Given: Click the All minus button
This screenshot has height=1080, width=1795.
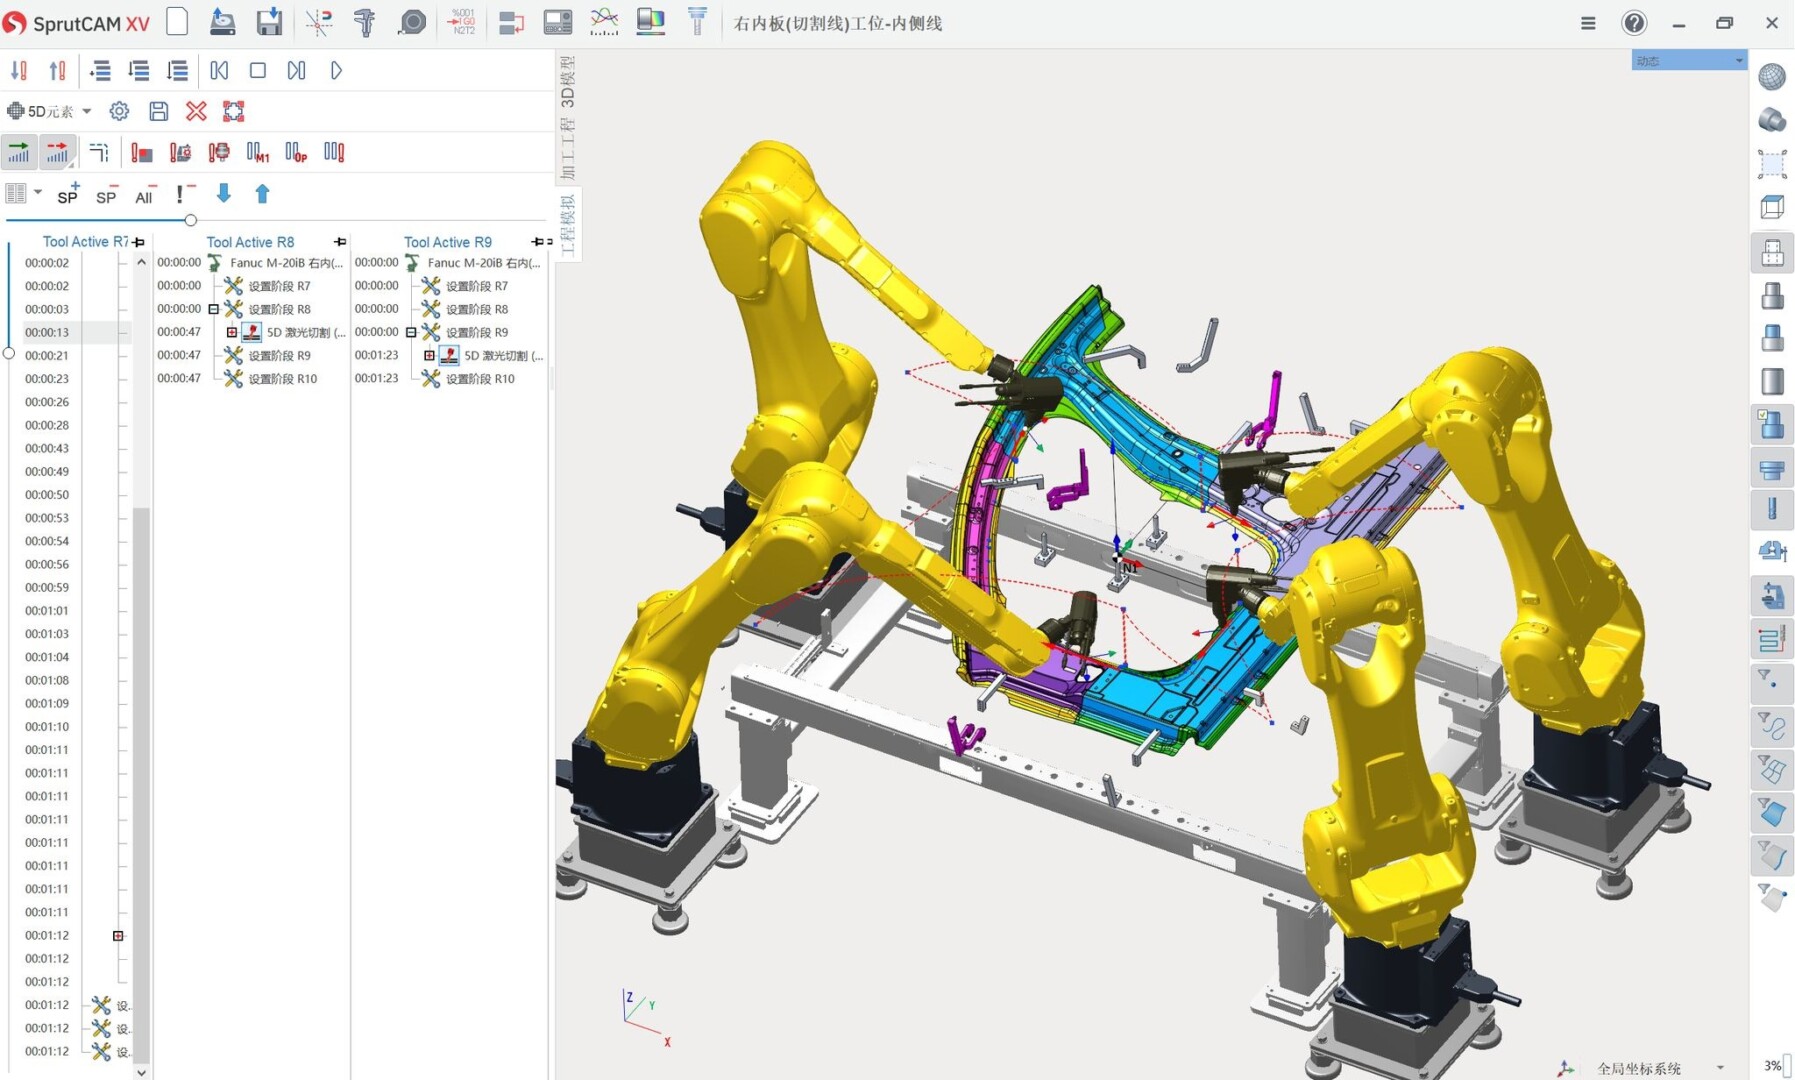Looking at the screenshot, I should pos(145,195).
